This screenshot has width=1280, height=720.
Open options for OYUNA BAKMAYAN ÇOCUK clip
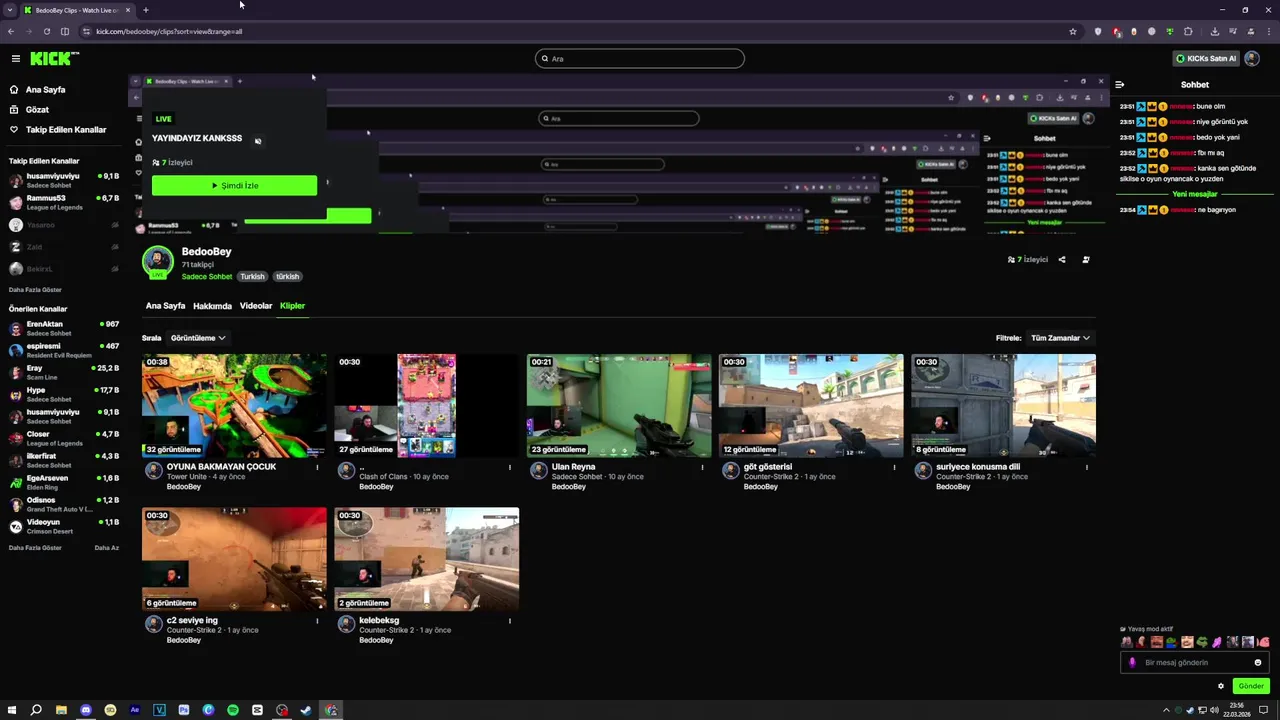point(317,467)
